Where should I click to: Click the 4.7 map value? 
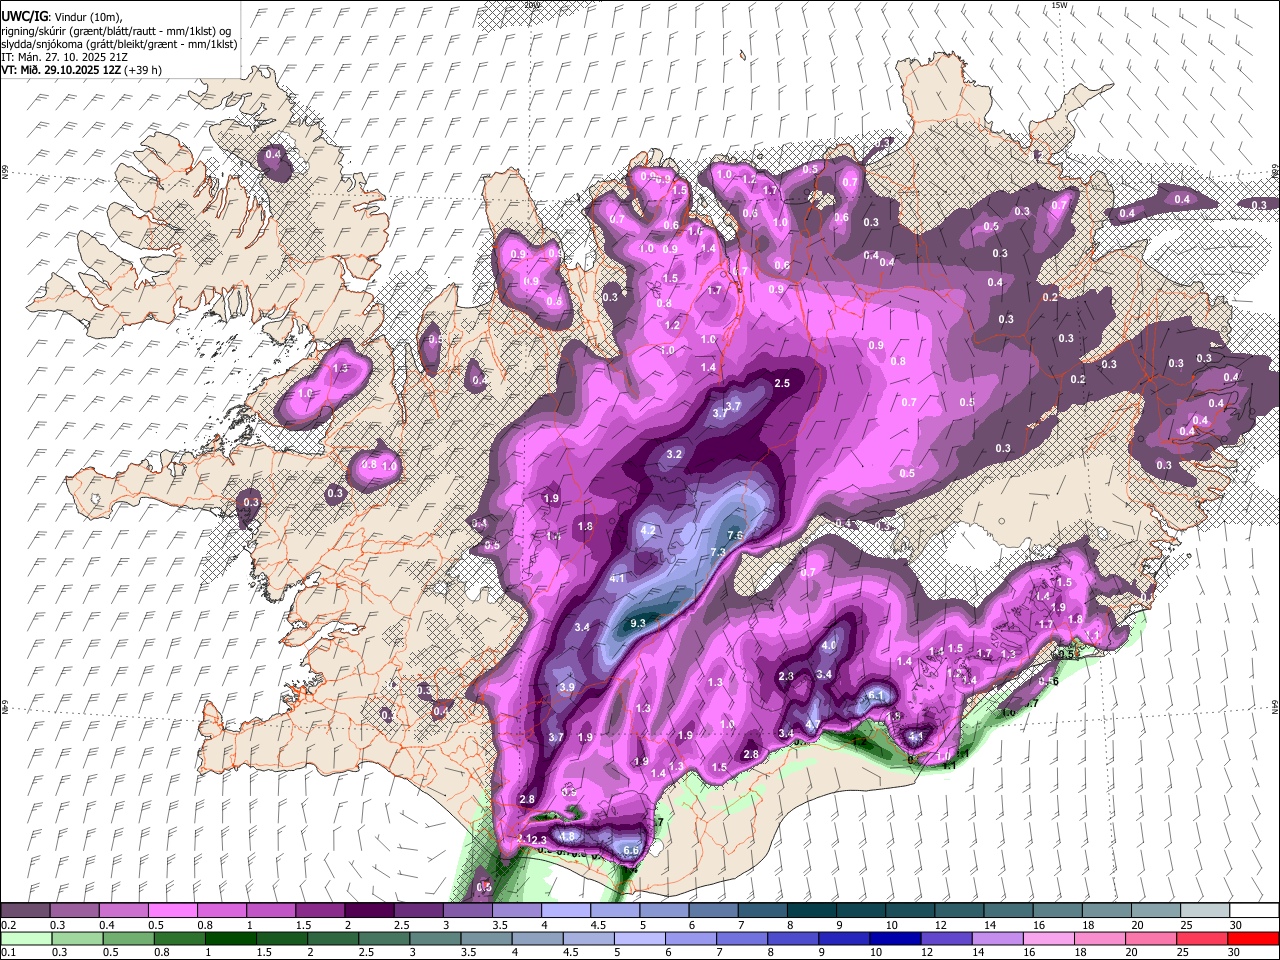(x=813, y=725)
